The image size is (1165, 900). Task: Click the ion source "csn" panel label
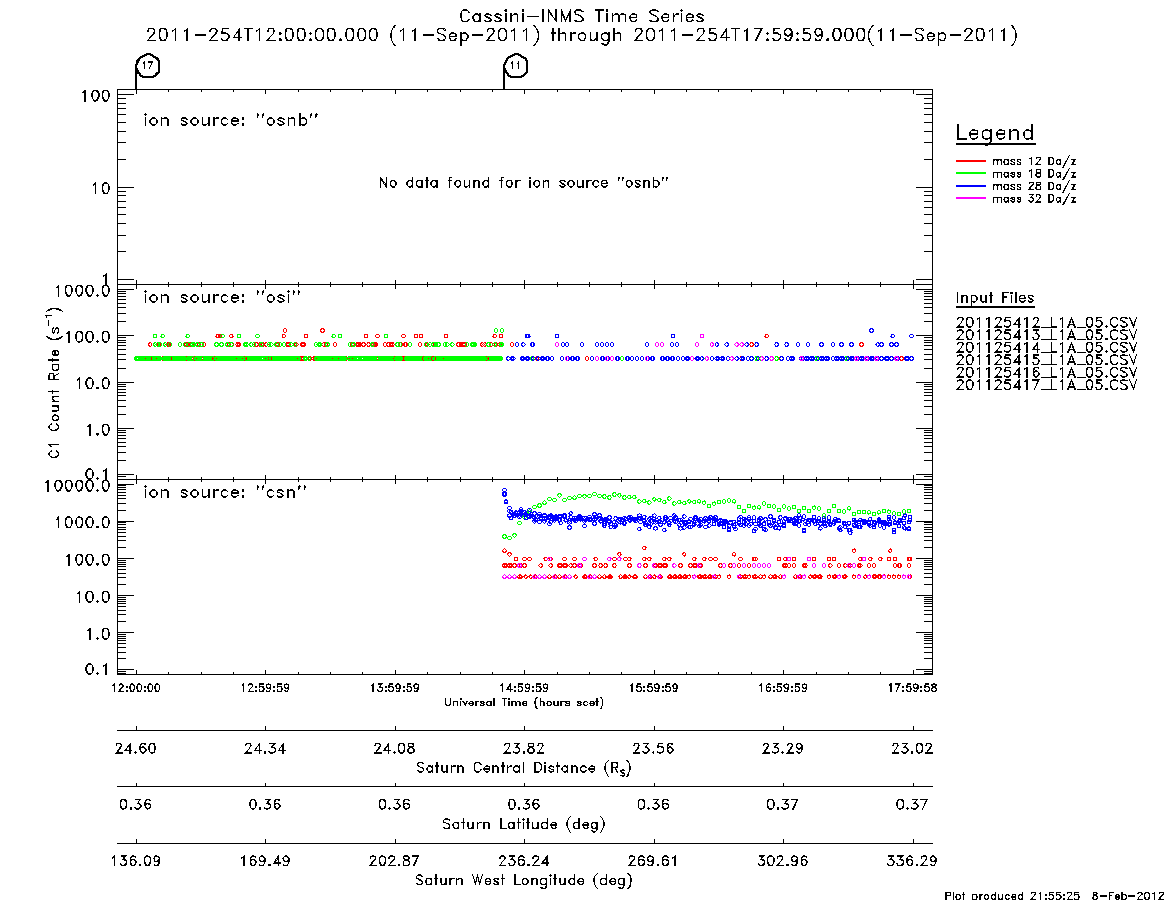pos(225,491)
